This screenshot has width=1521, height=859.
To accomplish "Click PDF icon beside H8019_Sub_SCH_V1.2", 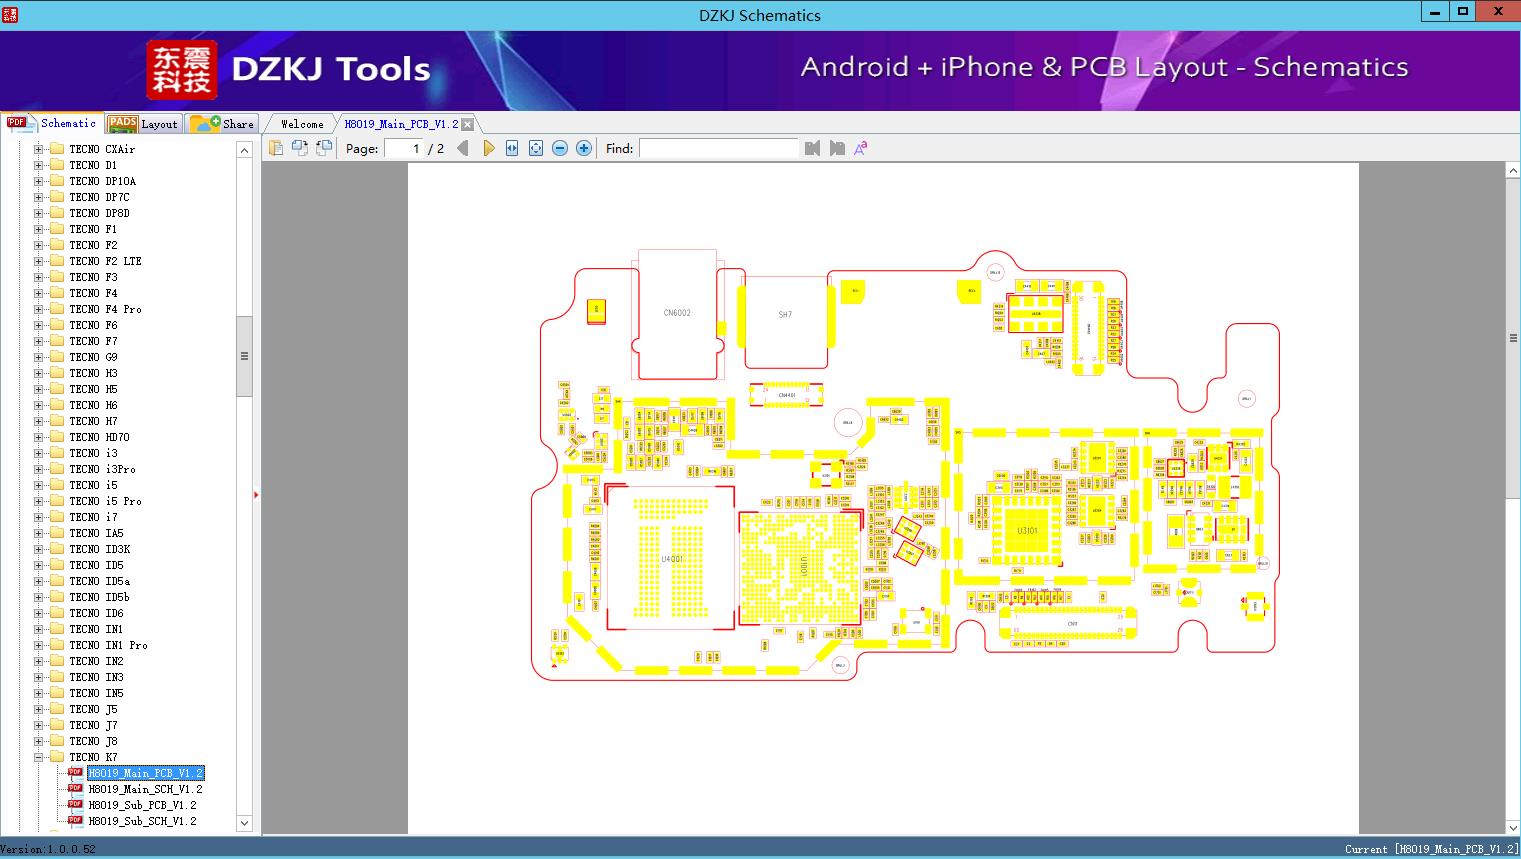I will (75, 820).
